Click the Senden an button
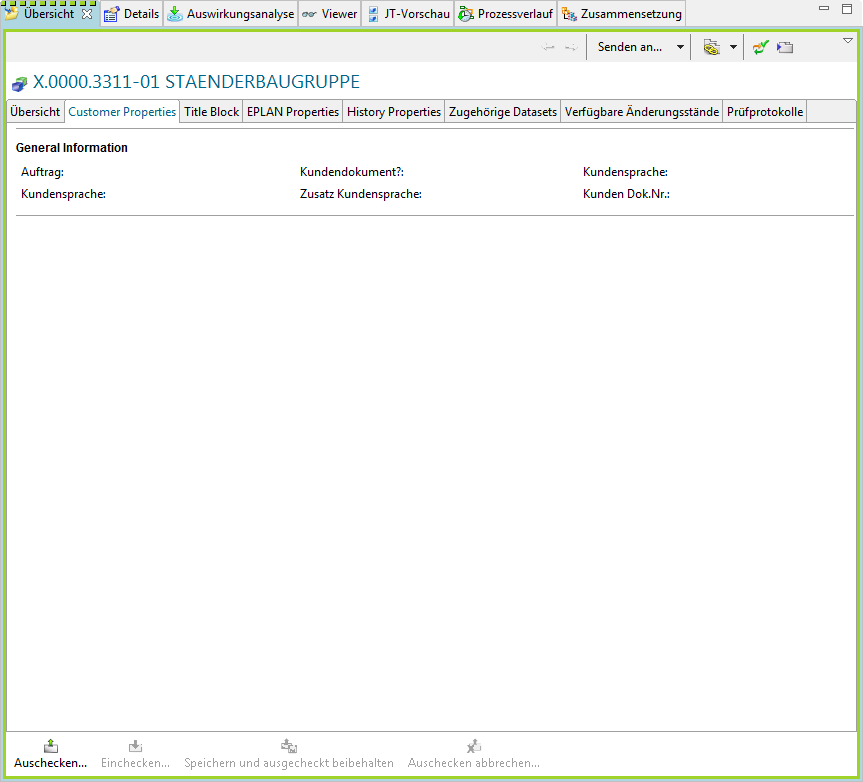This screenshot has height=782, width=863. point(629,47)
